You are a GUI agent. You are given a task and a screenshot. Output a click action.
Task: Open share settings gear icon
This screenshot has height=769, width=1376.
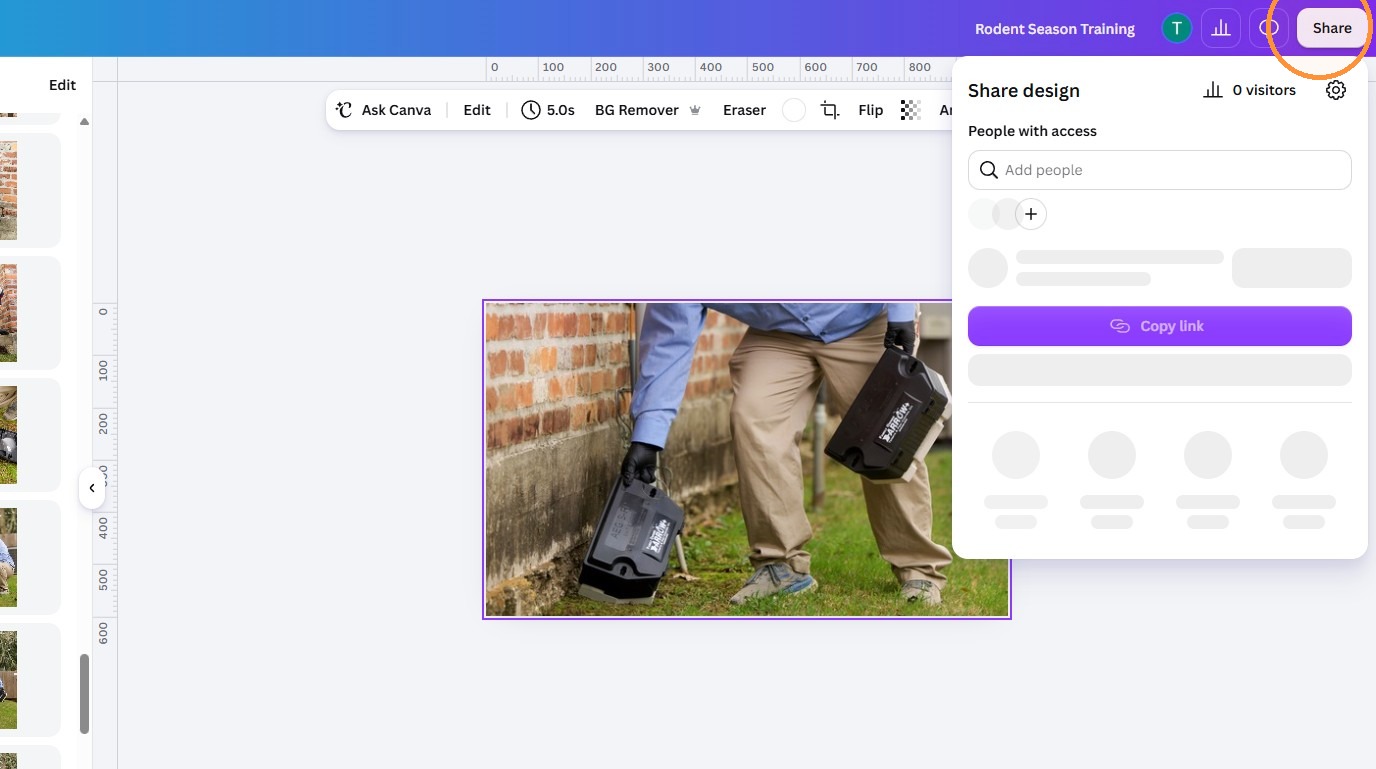(x=1336, y=90)
